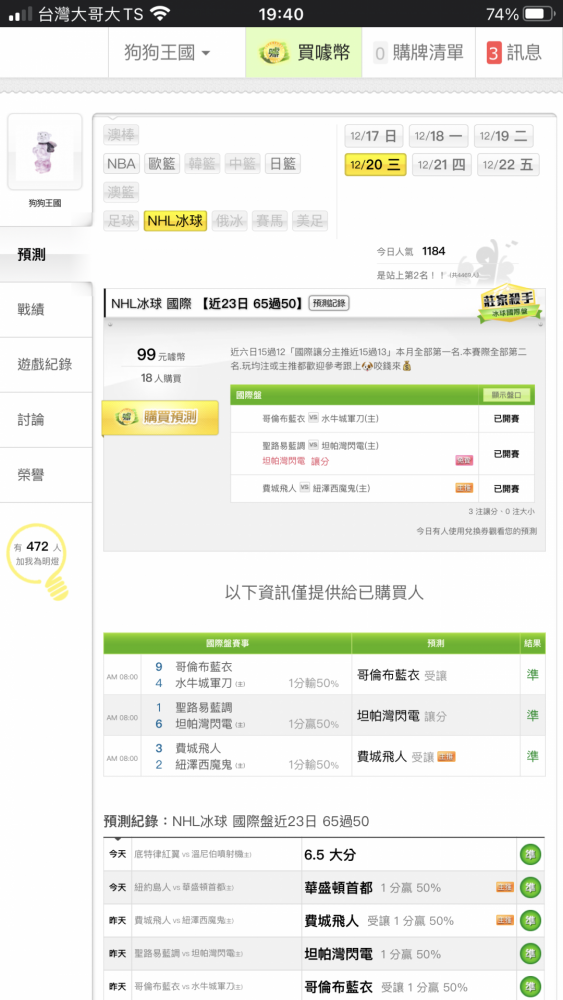Viewport: 563px width, 1000px height.
Task: Click green 準 badge for 6.5 大分
Action: point(530,855)
